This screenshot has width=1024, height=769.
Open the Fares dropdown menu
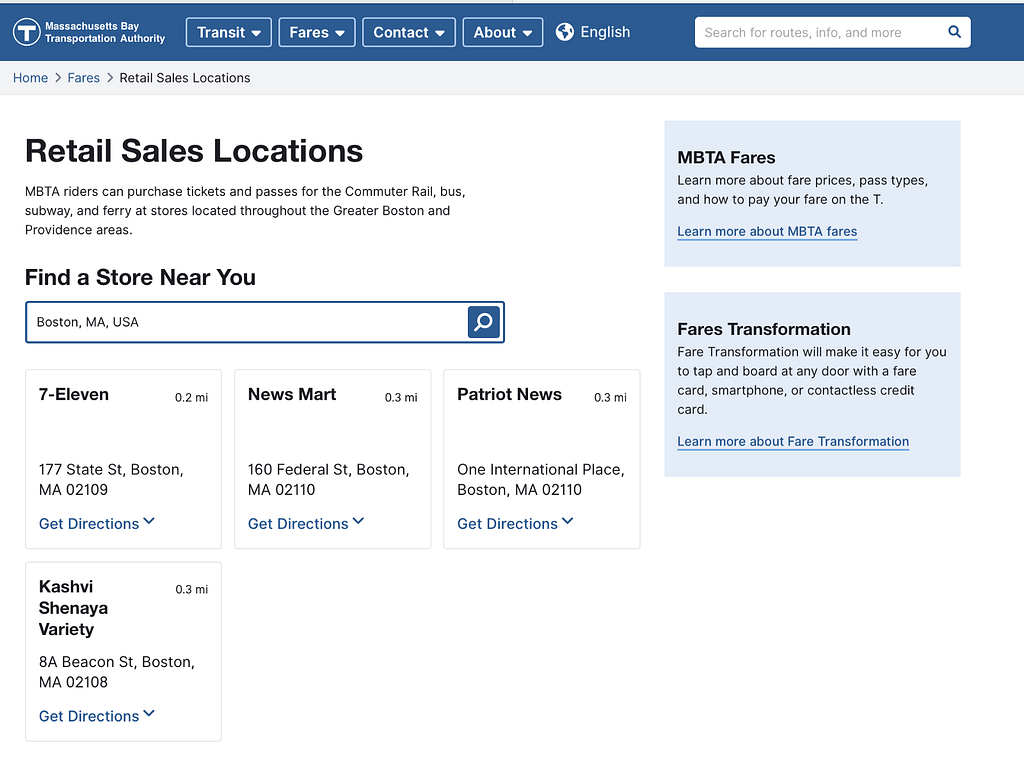pos(317,32)
